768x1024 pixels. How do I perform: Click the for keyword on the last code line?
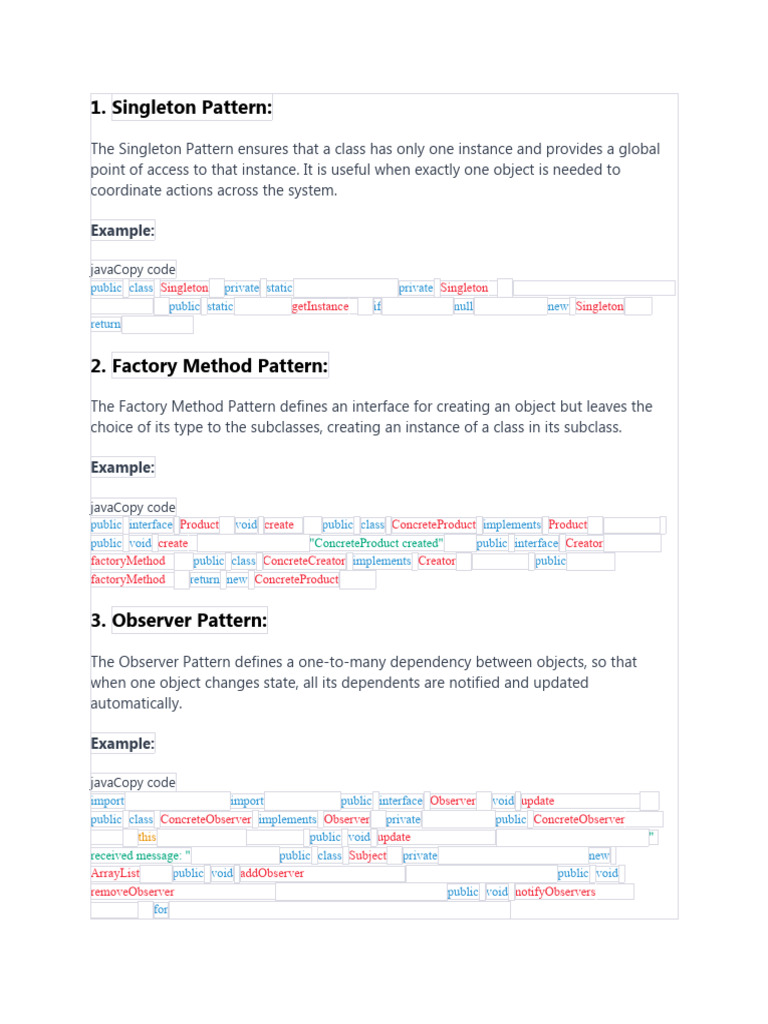coord(161,910)
